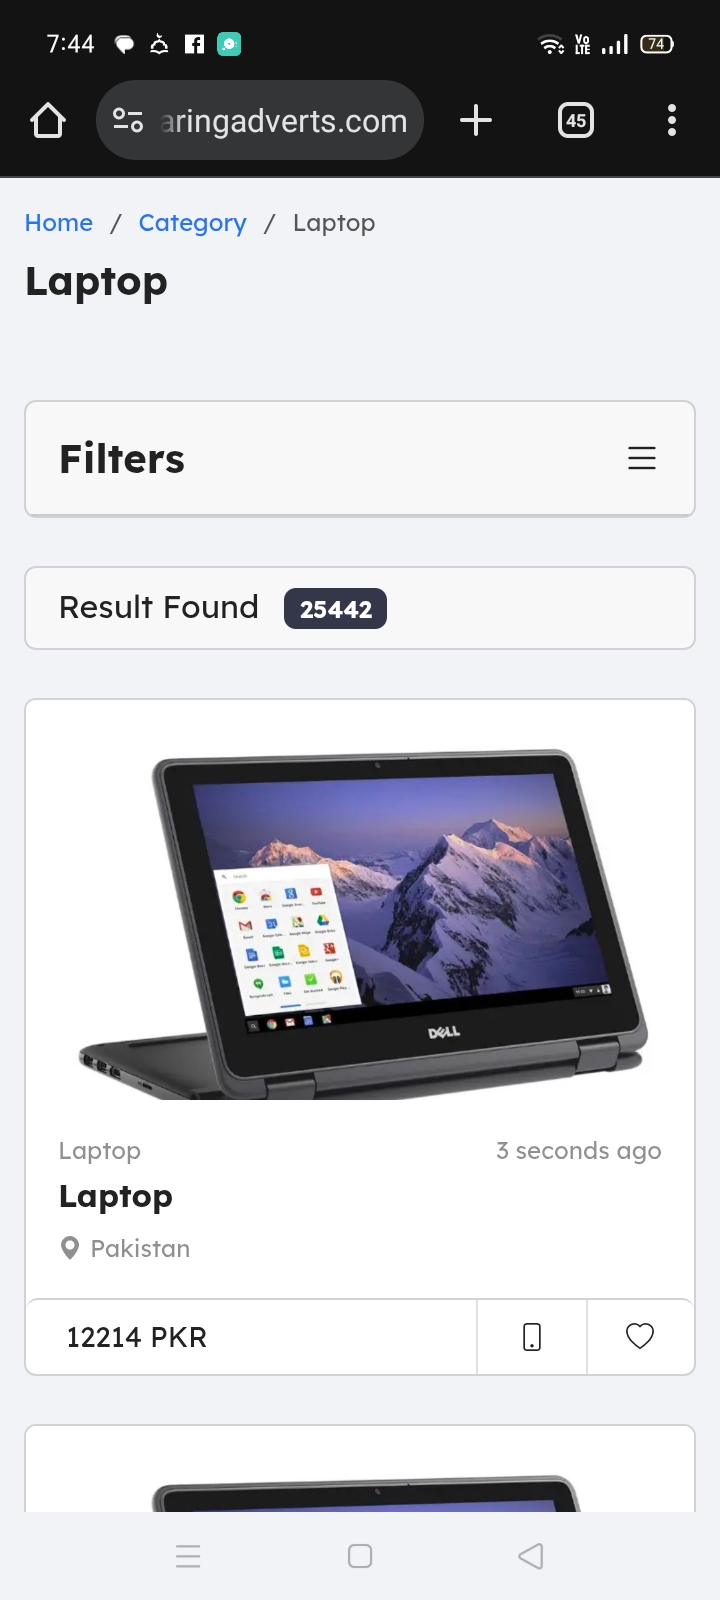The width and height of the screenshot is (720, 1600).
Task: Tap the Android back navigation button
Action: 531,1556
